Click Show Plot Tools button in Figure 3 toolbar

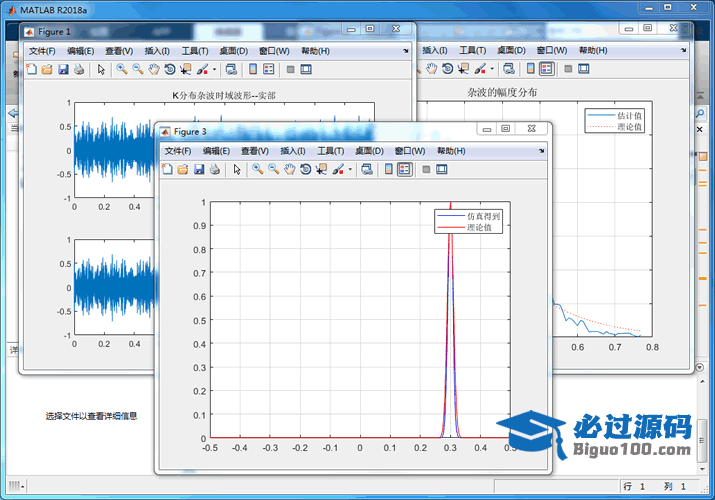441,170
